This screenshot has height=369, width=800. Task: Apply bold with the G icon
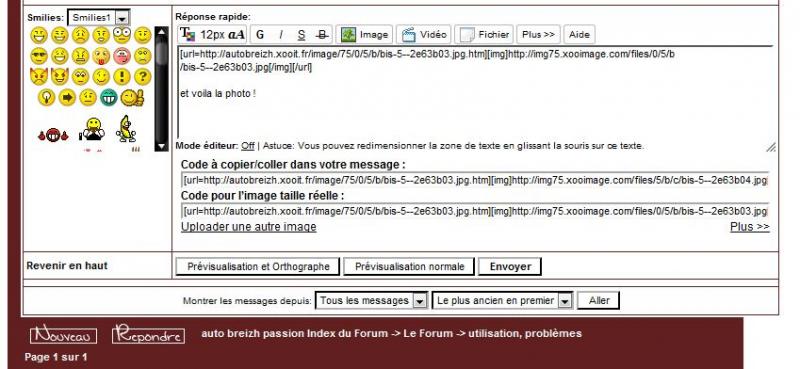click(x=260, y=35)
